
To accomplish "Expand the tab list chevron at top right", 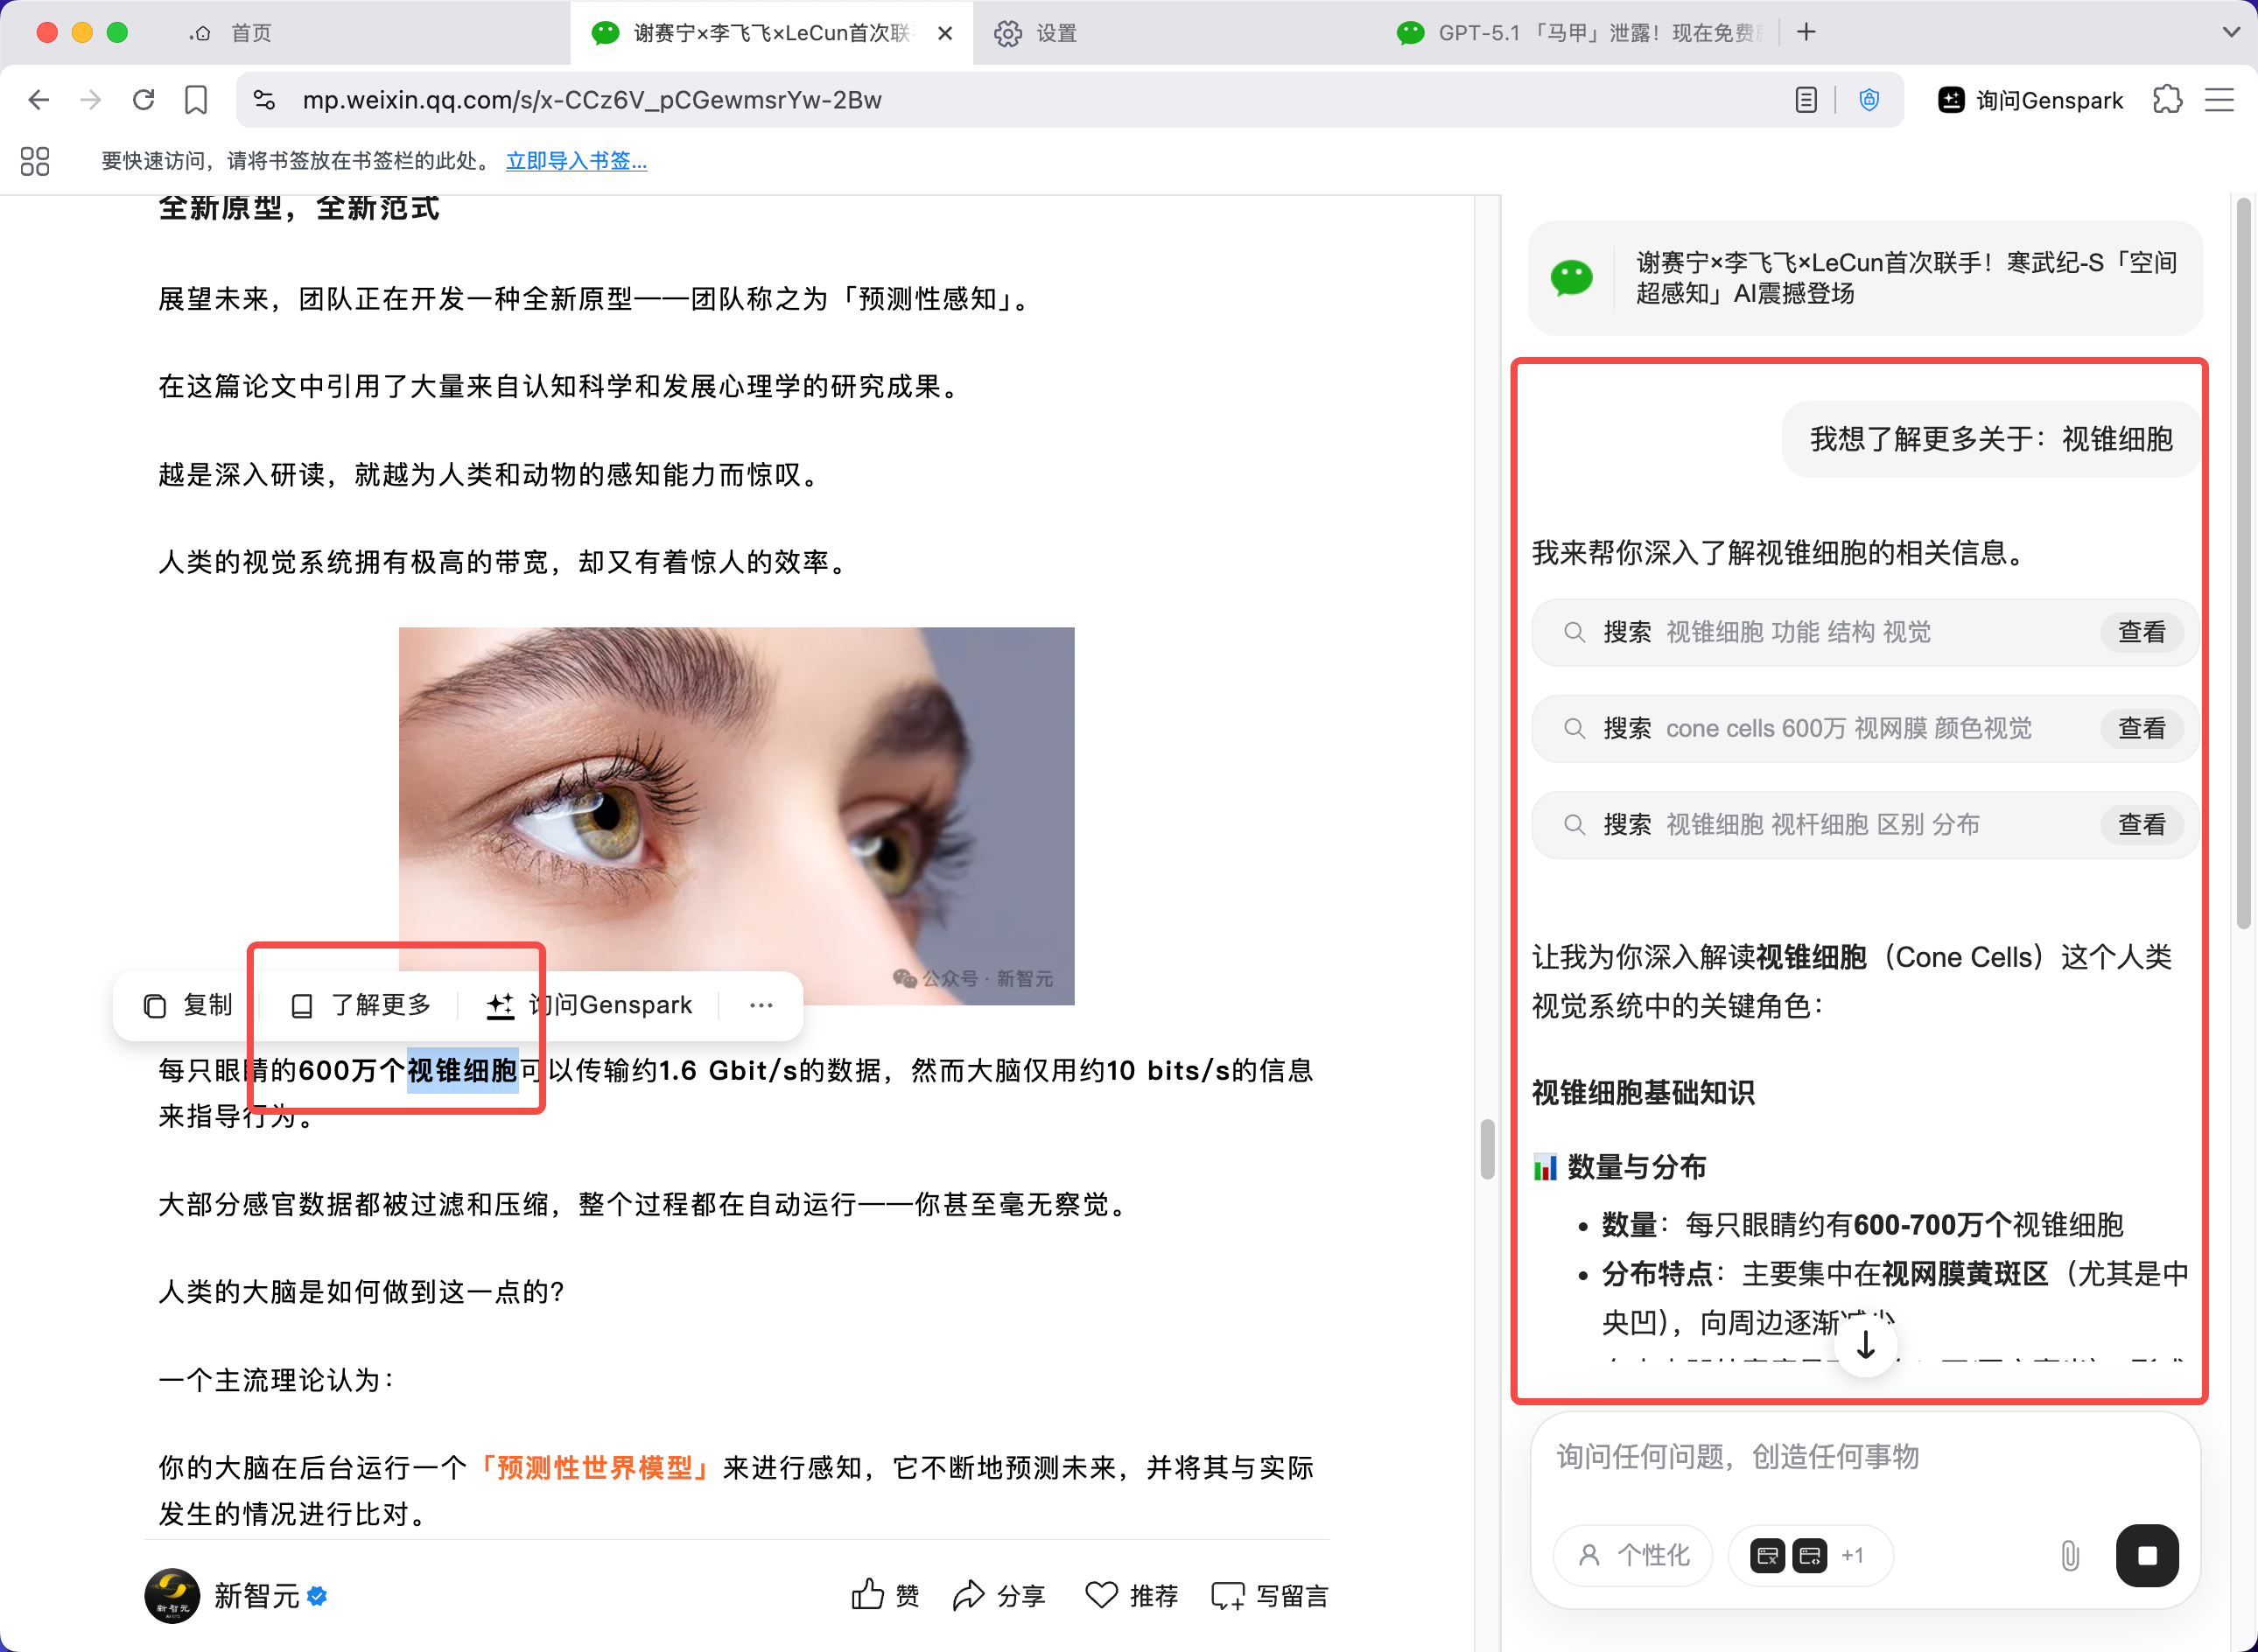I will [x=2231, y=32].
